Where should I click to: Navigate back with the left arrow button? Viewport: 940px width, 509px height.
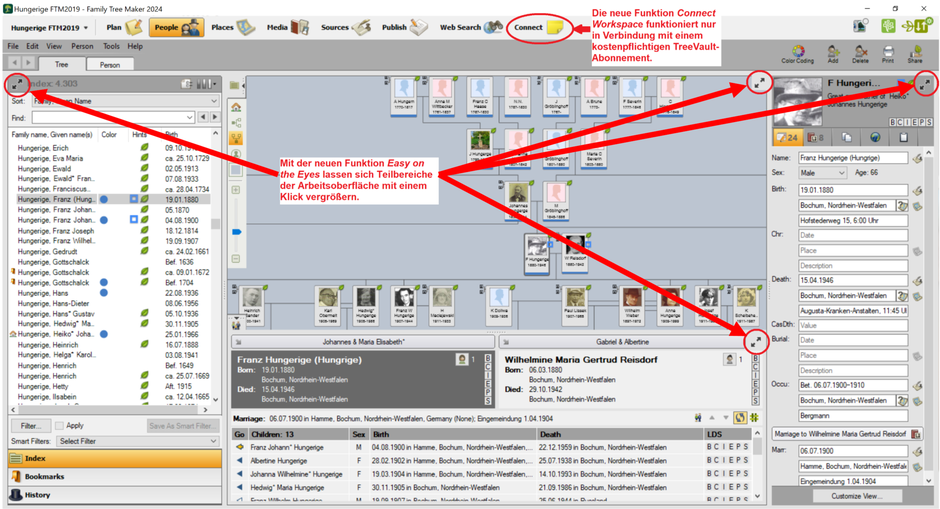tap(15, 62)
